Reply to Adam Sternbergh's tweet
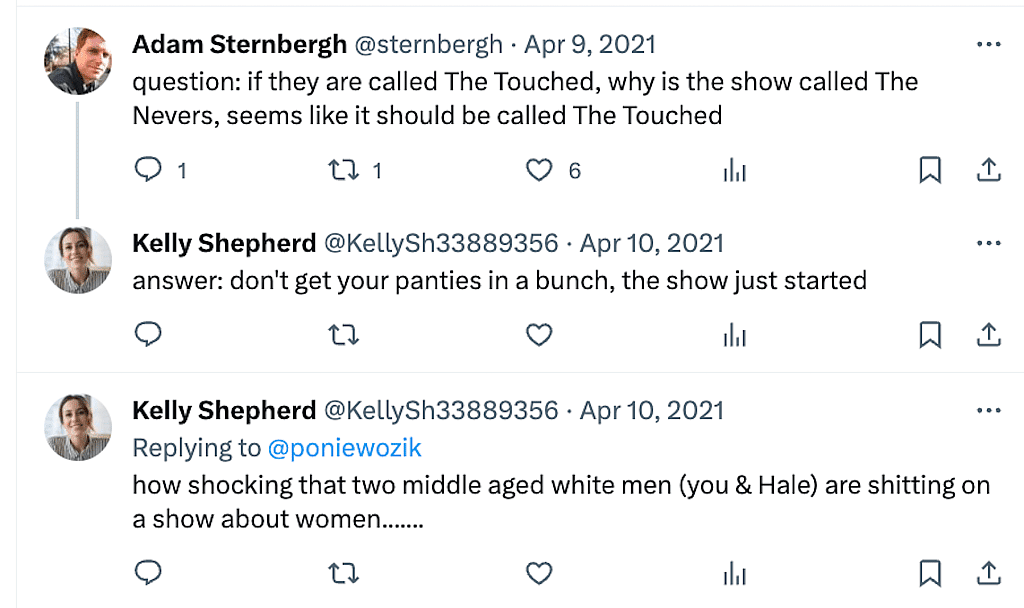Image resolution: width=1024 pixels, height=608 pixels. pos(148,171)
